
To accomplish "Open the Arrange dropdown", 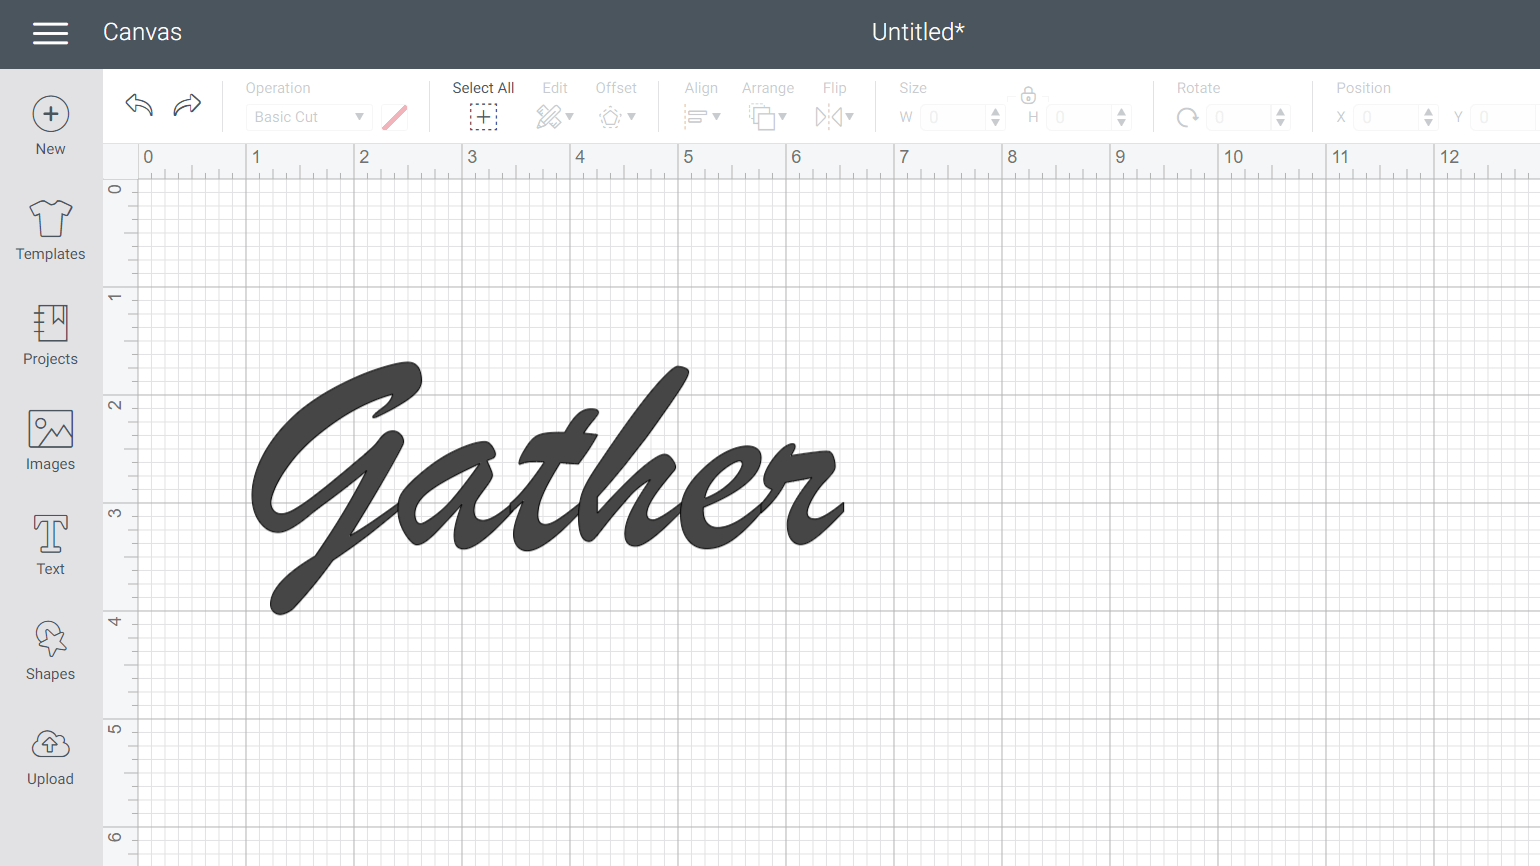I will (768, 116).
